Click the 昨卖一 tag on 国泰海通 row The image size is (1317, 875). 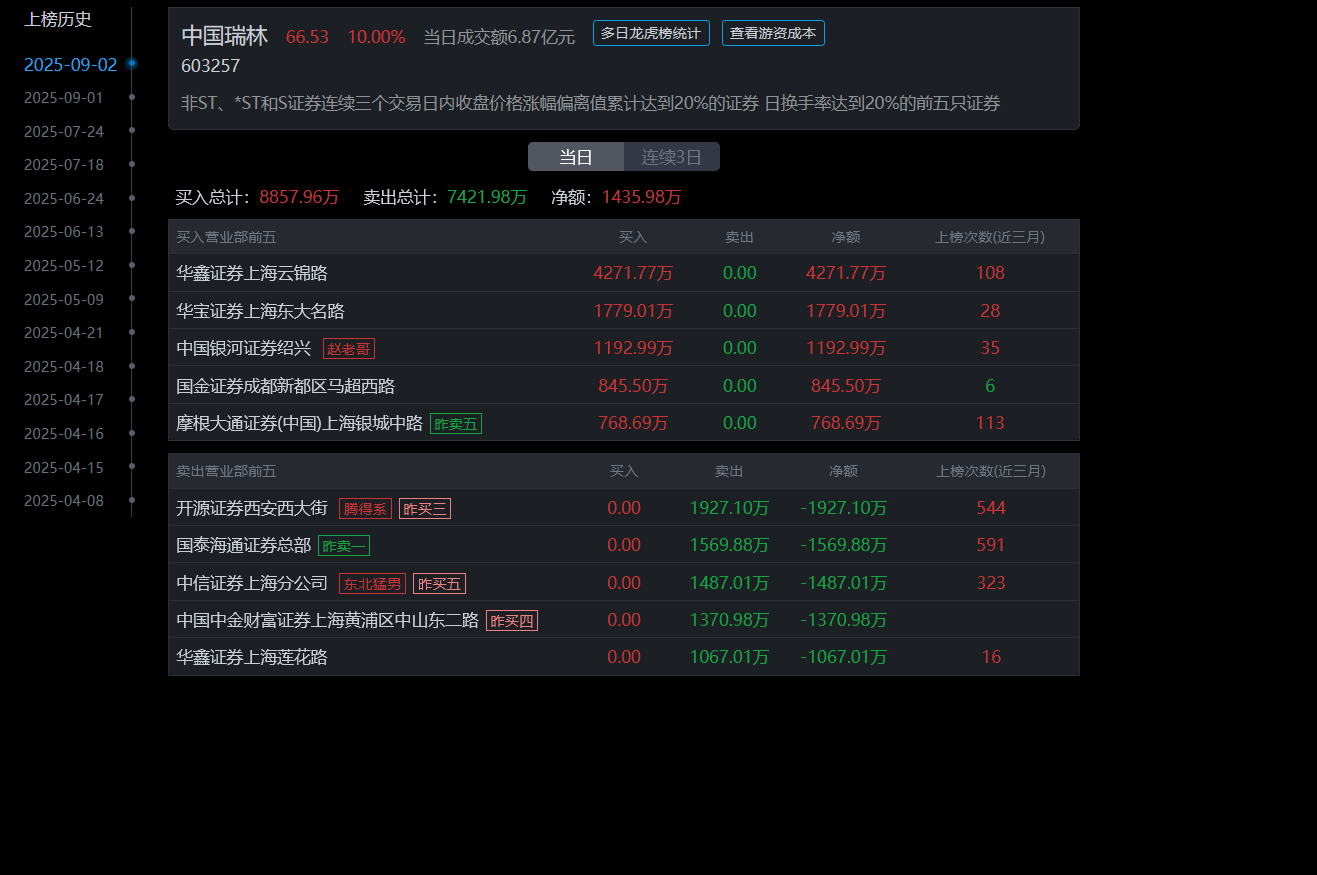coord(344,546)
